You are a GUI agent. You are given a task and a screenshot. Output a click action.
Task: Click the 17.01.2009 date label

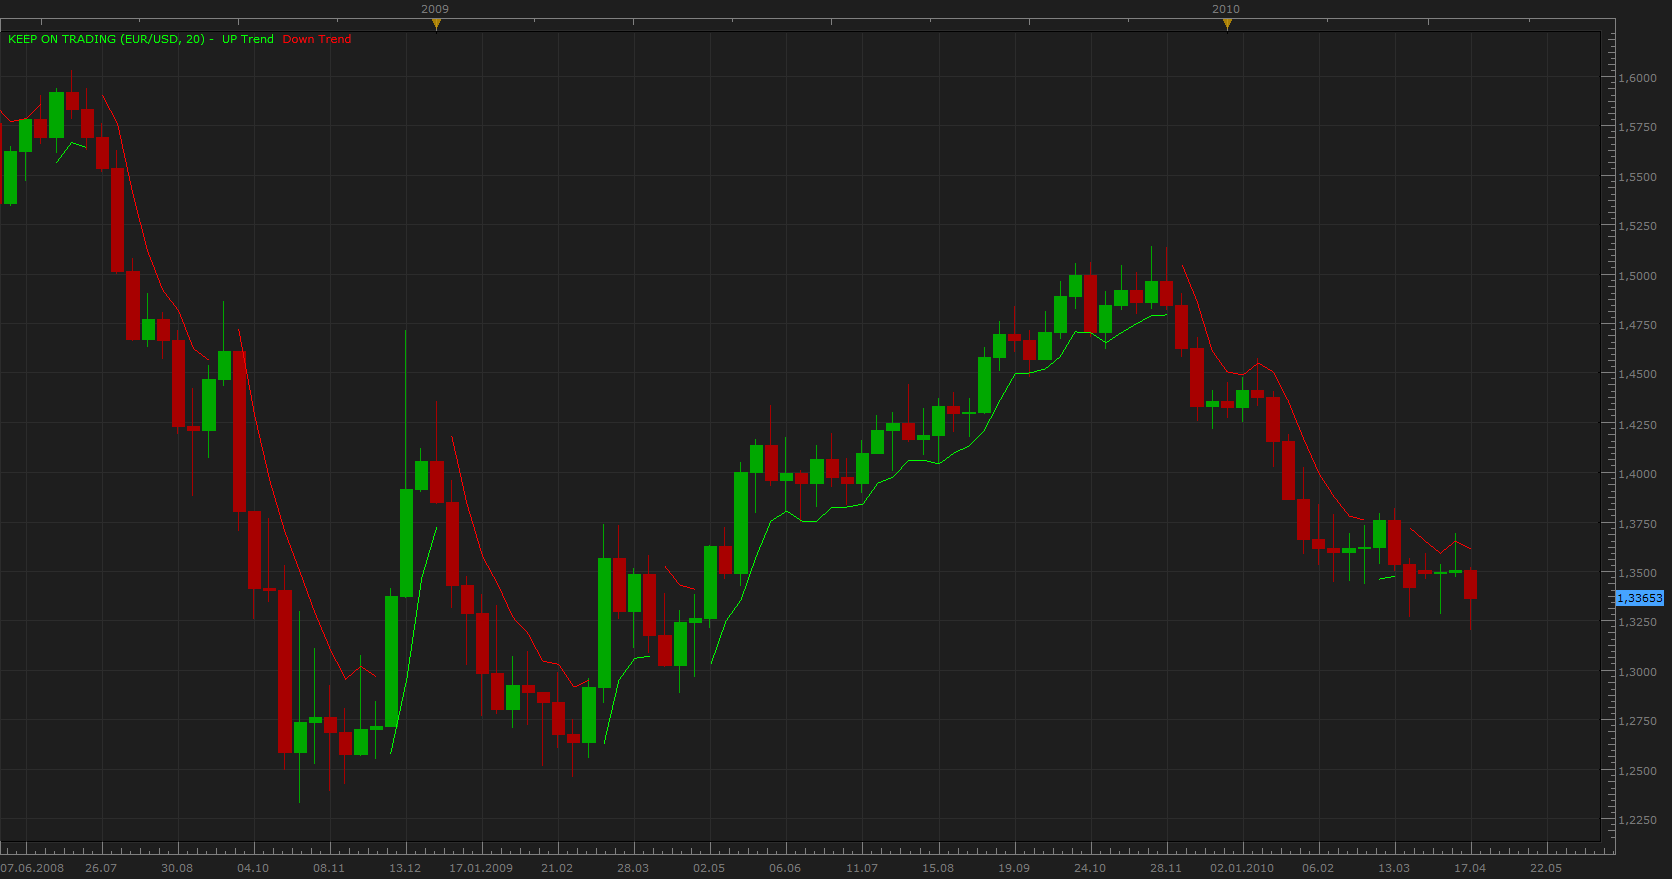(x=481, y=868)
